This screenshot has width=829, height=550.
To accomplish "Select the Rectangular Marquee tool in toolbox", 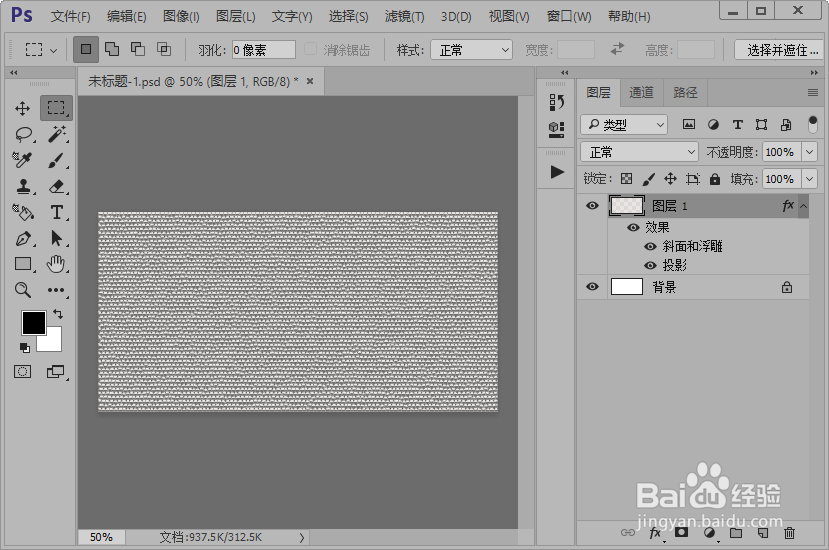I will tap(56, 108).
